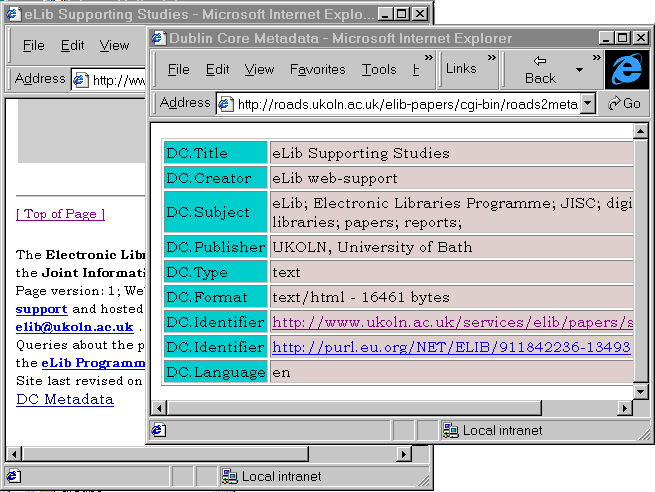The width and height of the screenshot is (655, 492).
Task: Click vertical scrollbar thumb in Dublin Core window
Action: [640, 261]
